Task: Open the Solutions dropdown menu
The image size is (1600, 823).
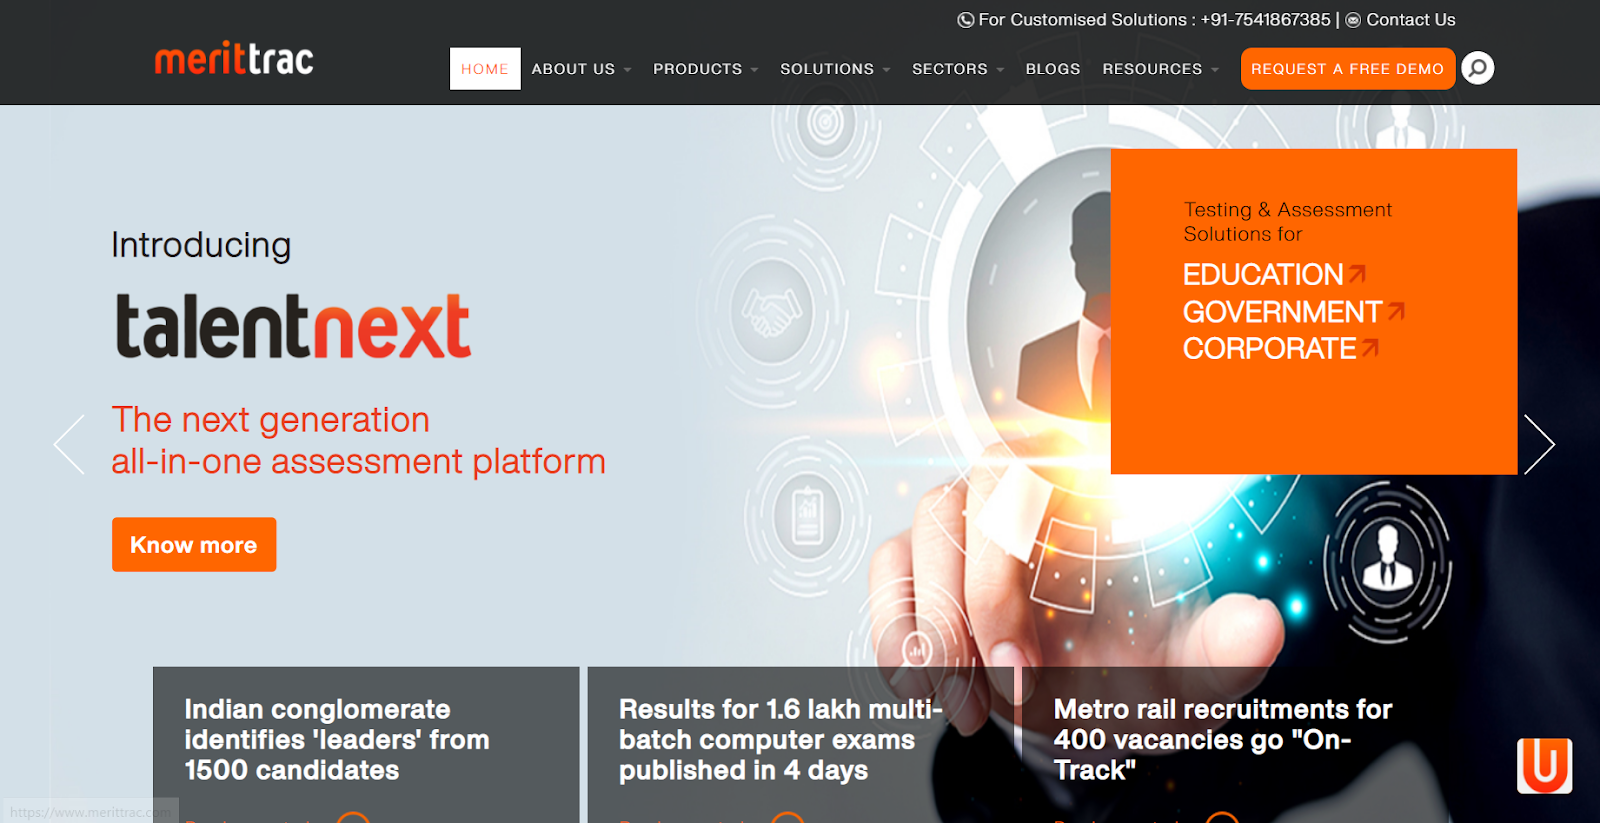Action: tap(834, 69)
